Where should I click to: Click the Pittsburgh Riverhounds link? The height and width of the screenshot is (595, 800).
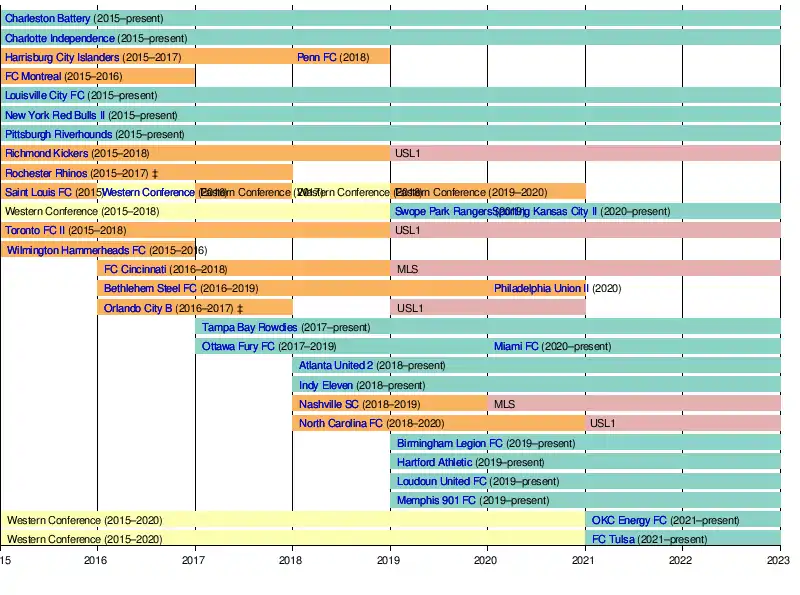pos(58,134)
